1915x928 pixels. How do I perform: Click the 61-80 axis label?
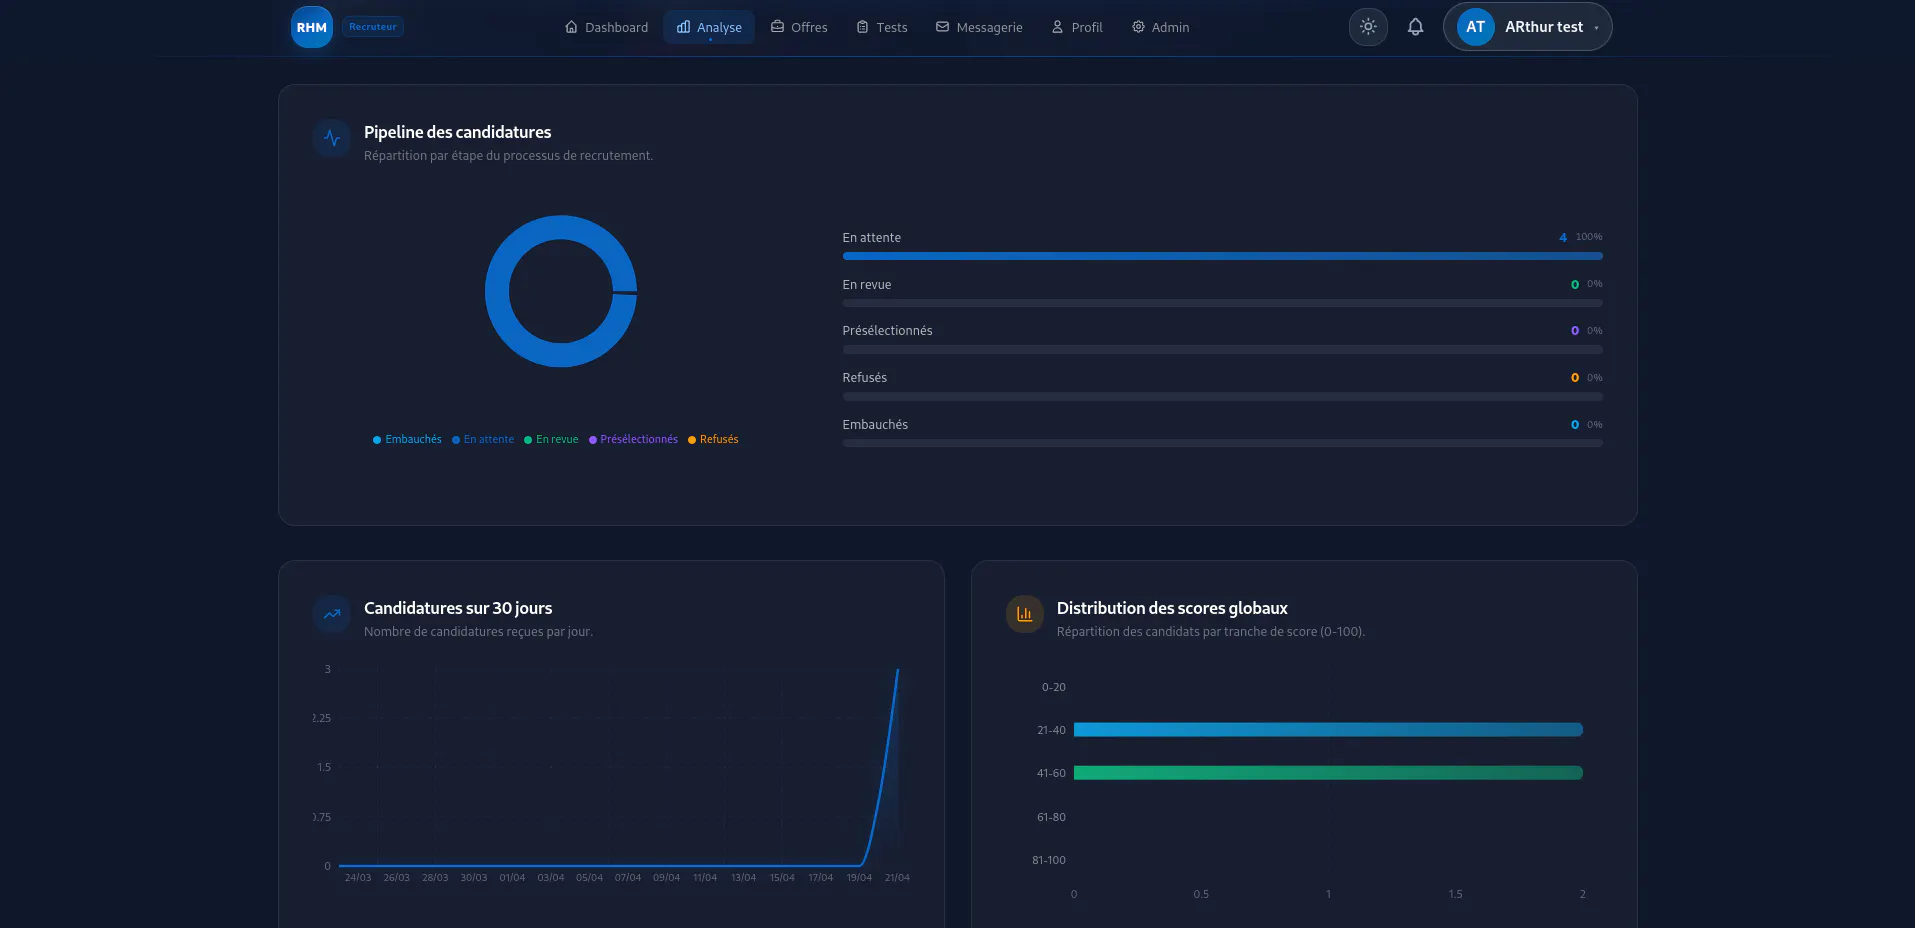pyautogui.click(x=1051, y=817)
